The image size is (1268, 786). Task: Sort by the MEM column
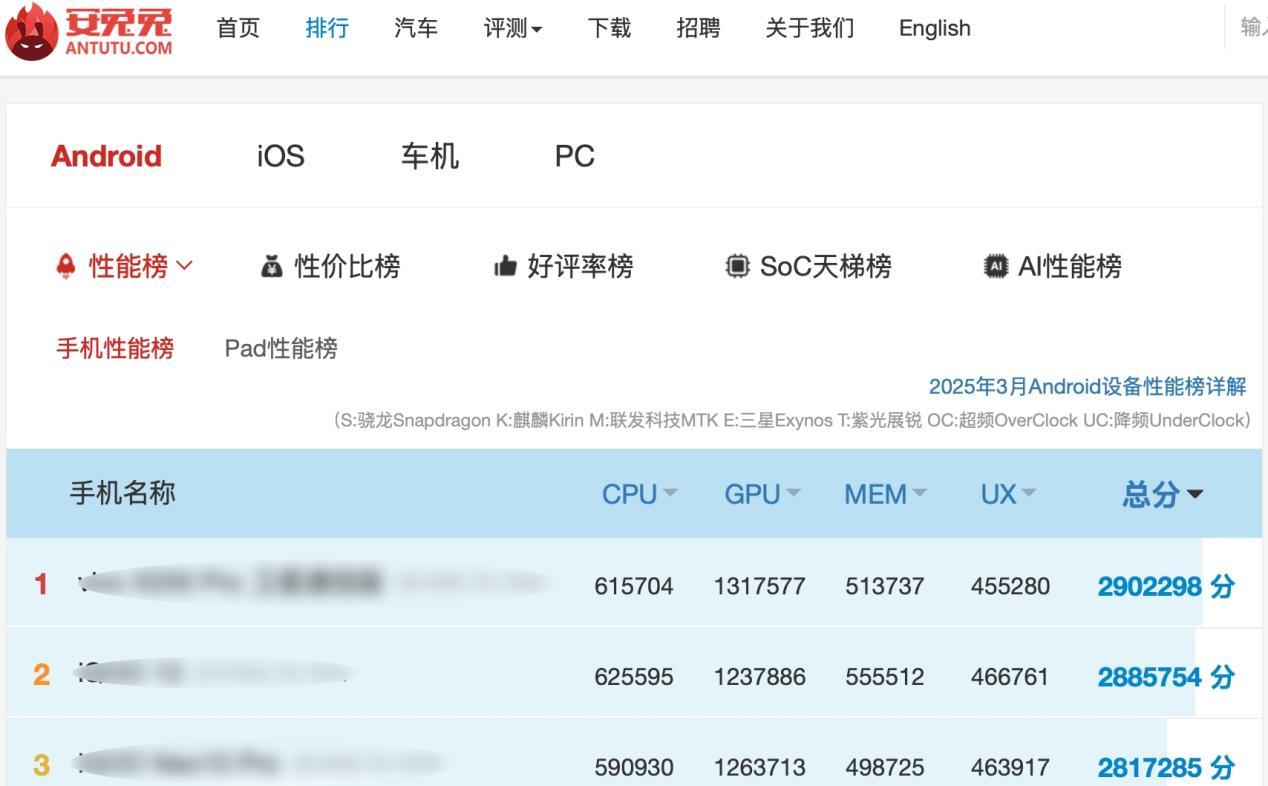[x=886, y=494]
